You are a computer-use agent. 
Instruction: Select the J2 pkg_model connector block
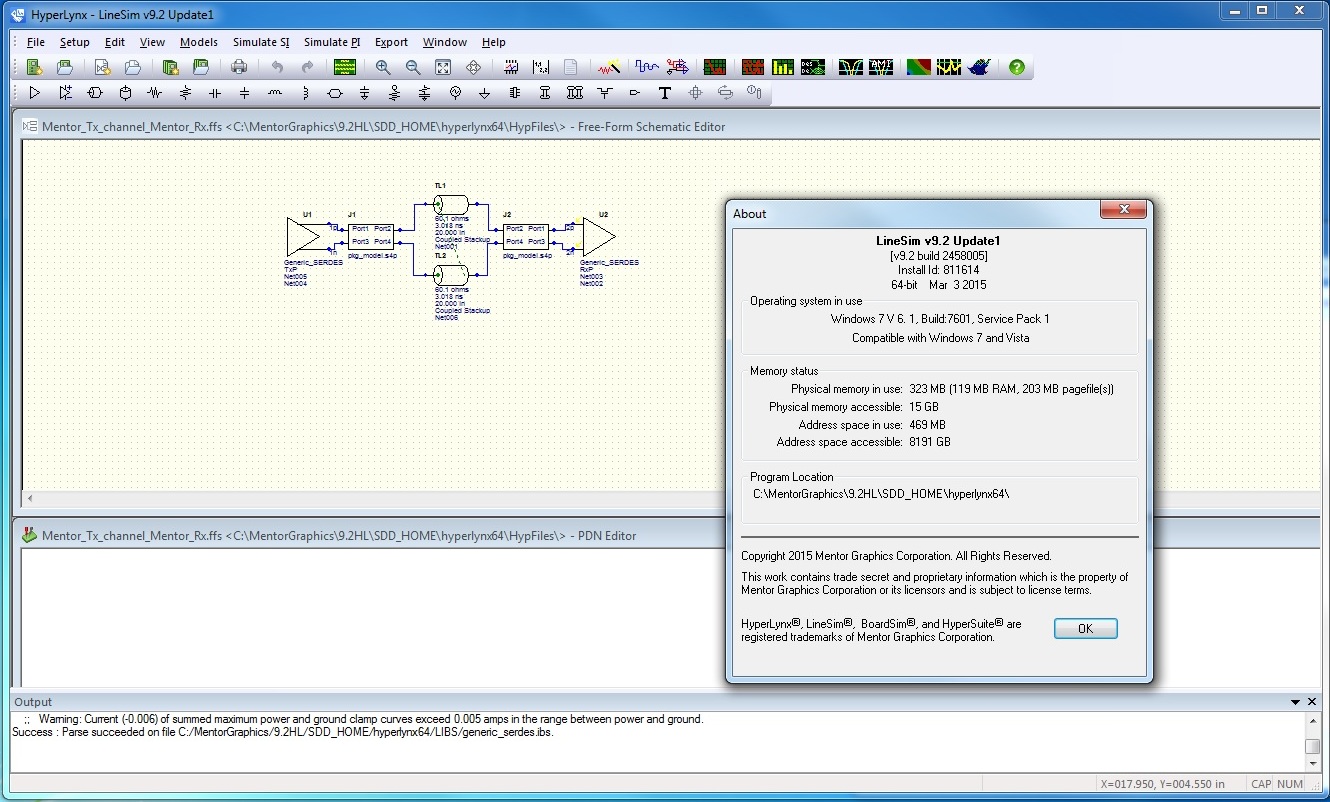(525, 235)
